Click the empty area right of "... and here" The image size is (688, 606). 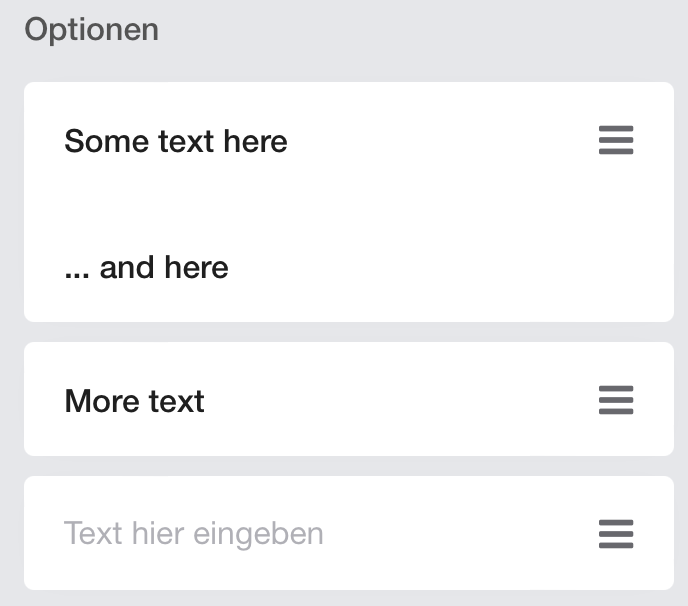pyautogui.click(x=408, y=267)
